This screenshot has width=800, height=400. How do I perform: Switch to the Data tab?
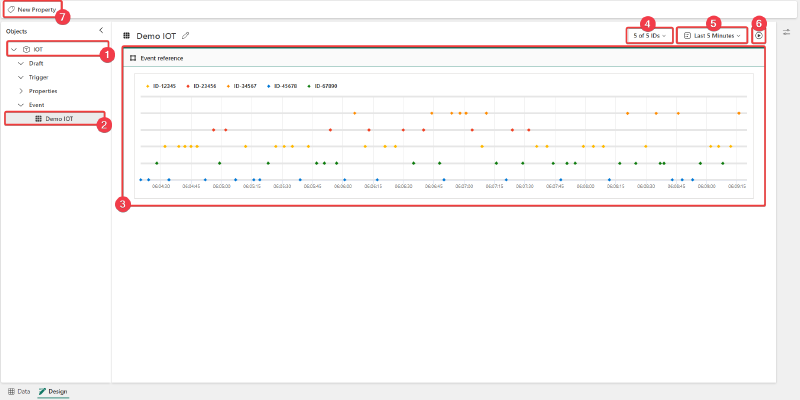(19, 392)
